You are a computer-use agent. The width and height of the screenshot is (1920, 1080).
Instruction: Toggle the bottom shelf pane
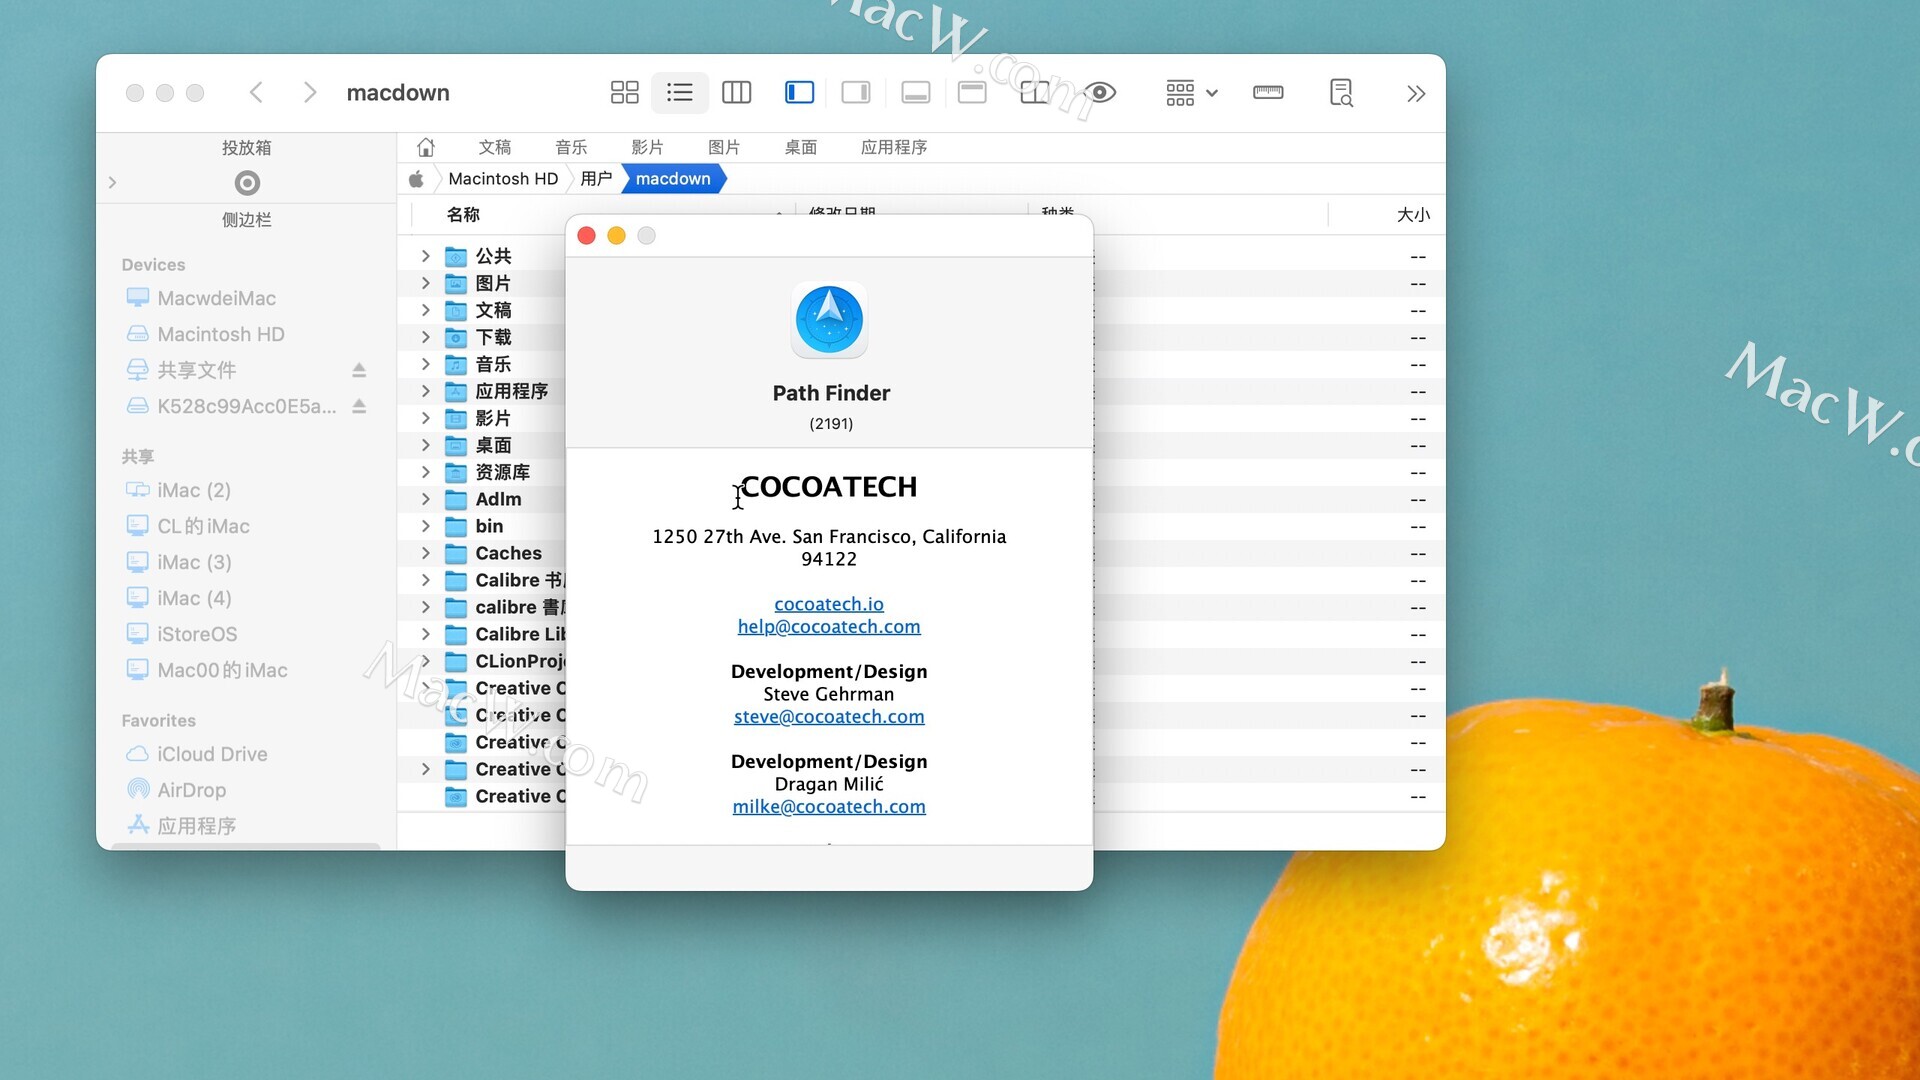tap(915, 93)
